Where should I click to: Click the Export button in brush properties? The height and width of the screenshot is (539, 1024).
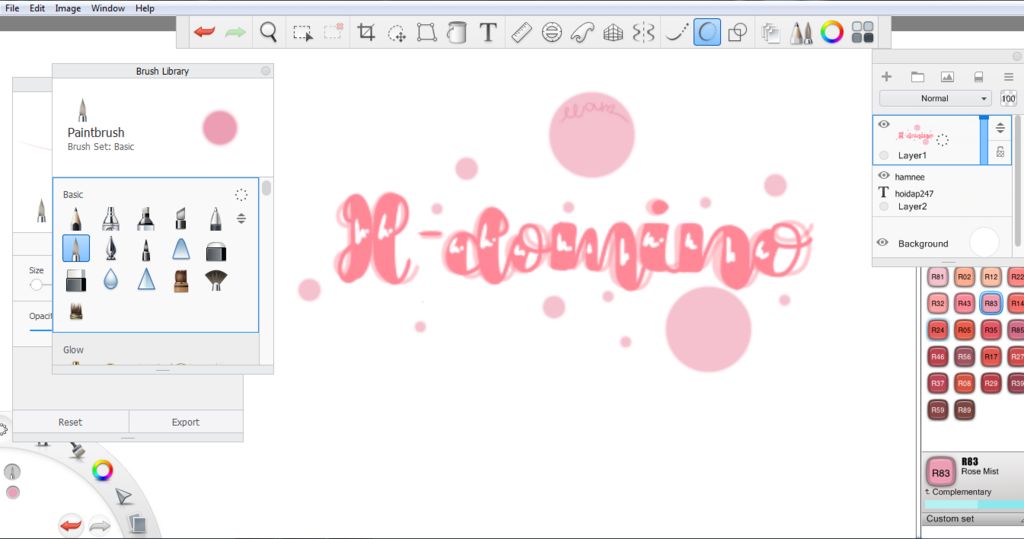click(x=185, y=422)
